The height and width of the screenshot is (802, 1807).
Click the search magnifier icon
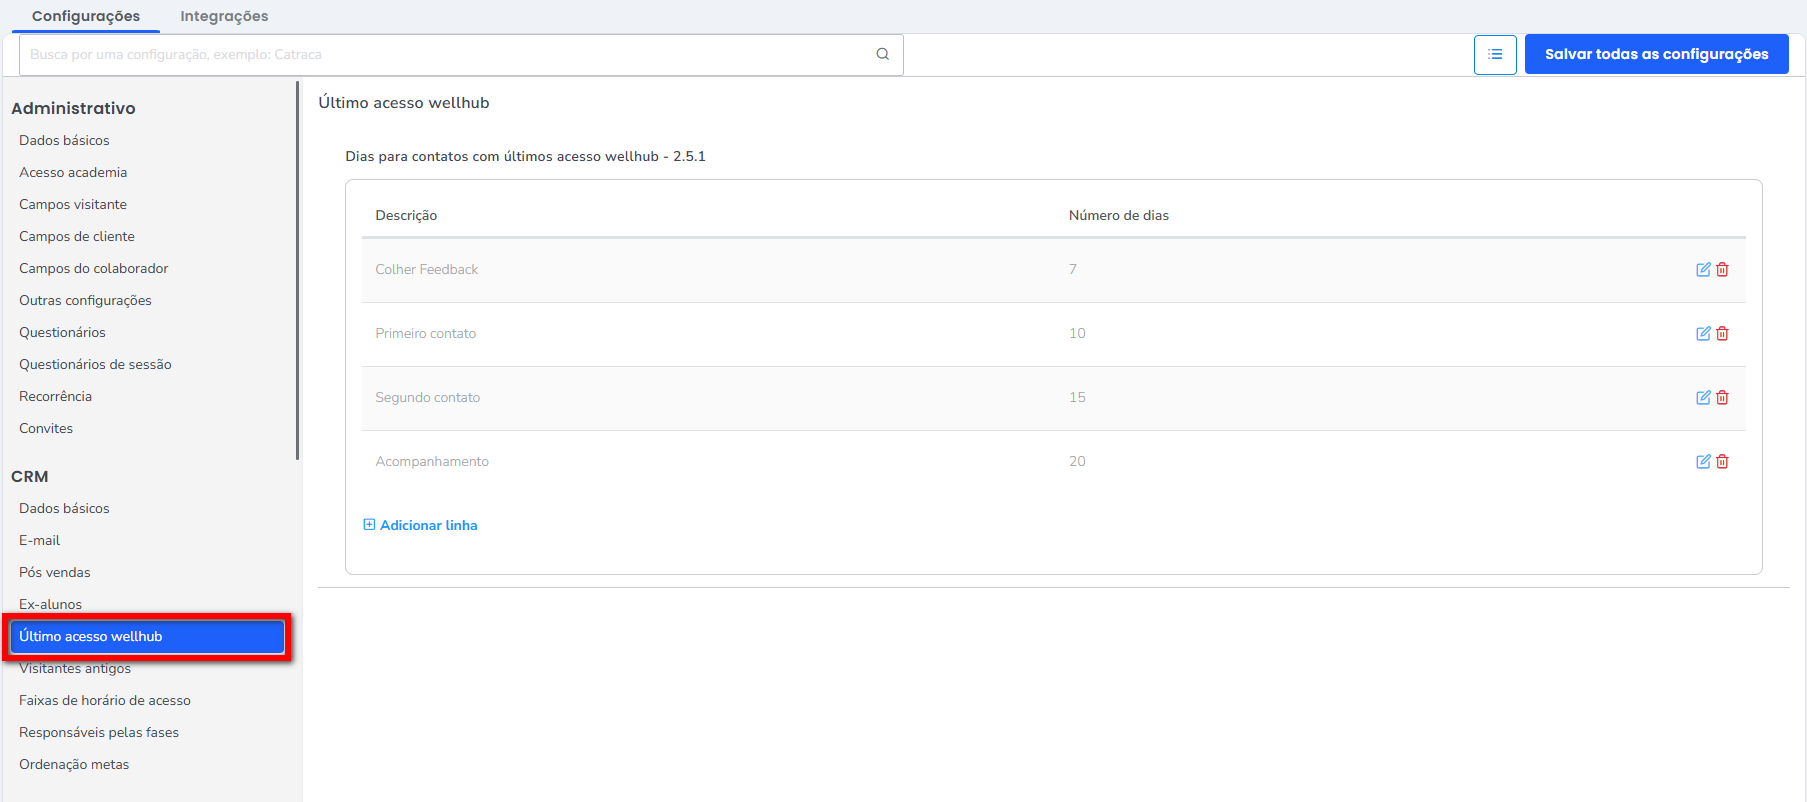[x=882, y=54]
